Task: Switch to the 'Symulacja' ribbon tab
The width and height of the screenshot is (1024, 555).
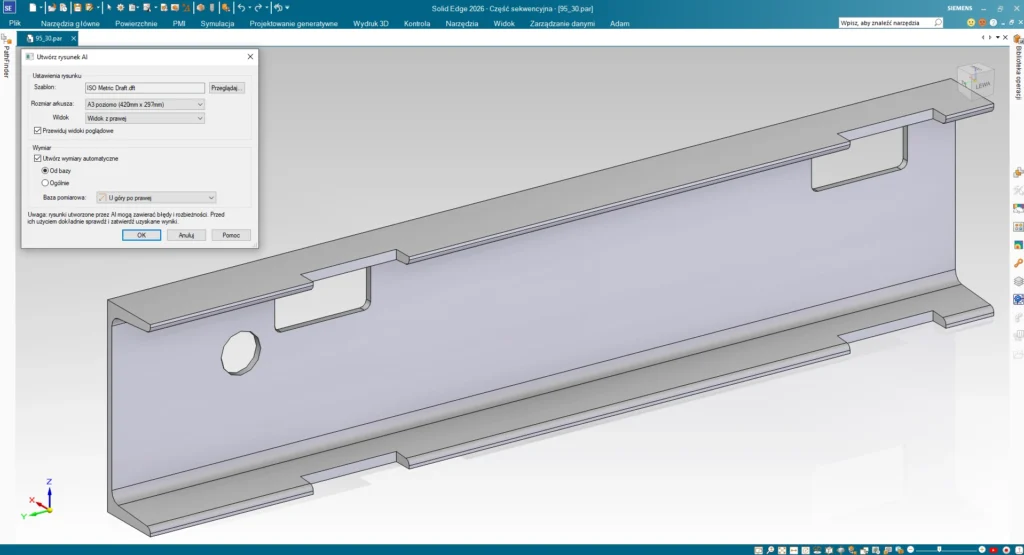Action: [217, 22]
